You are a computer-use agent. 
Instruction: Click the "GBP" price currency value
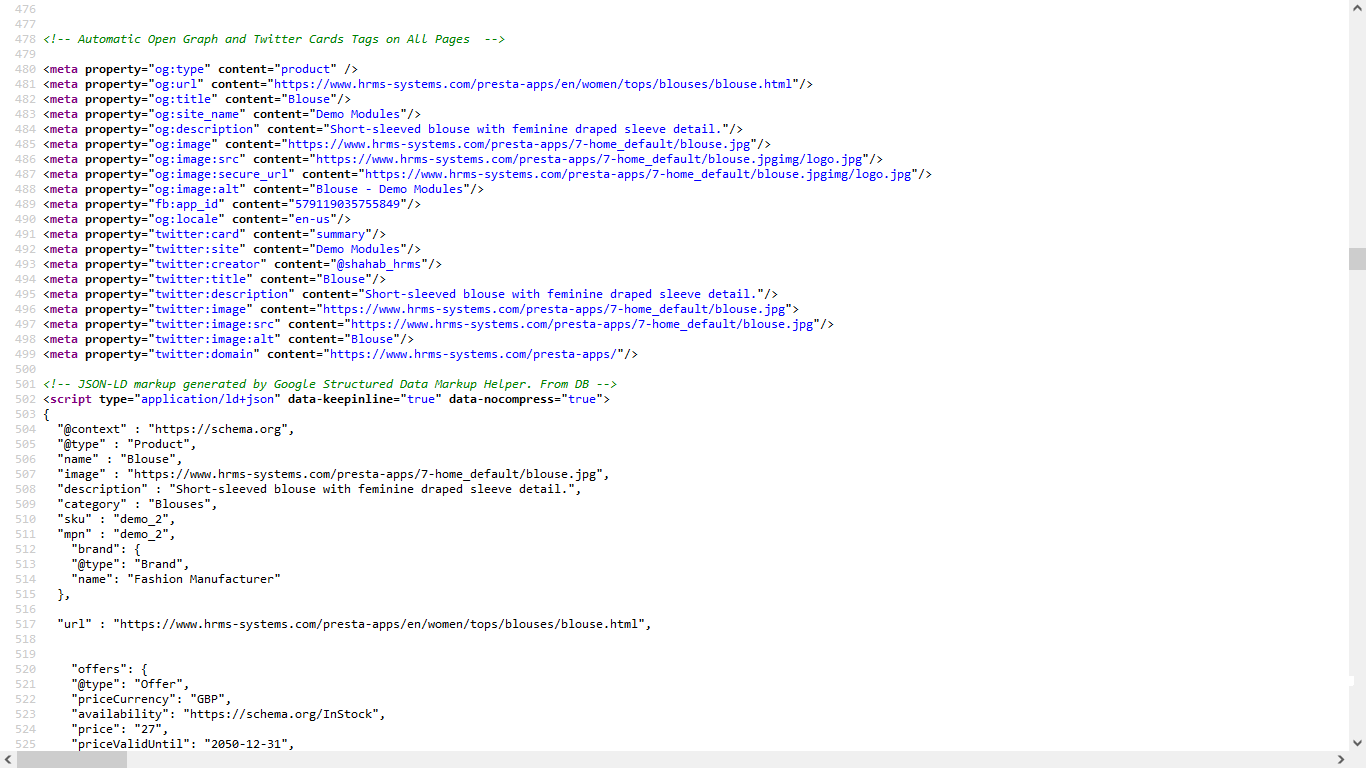pos(206,699)
